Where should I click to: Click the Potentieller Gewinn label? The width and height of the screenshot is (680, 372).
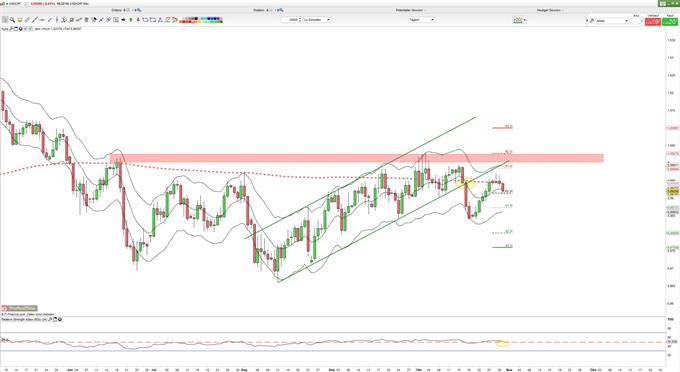pos(409,10)
